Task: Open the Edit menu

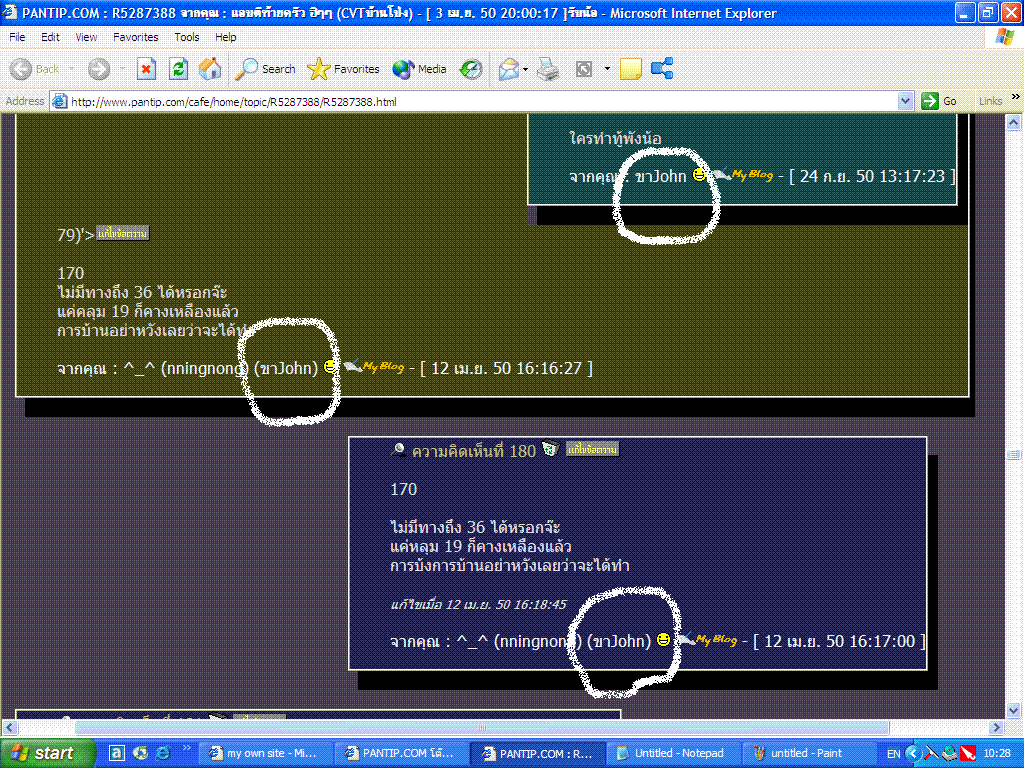Action: (x=50, y=37)
